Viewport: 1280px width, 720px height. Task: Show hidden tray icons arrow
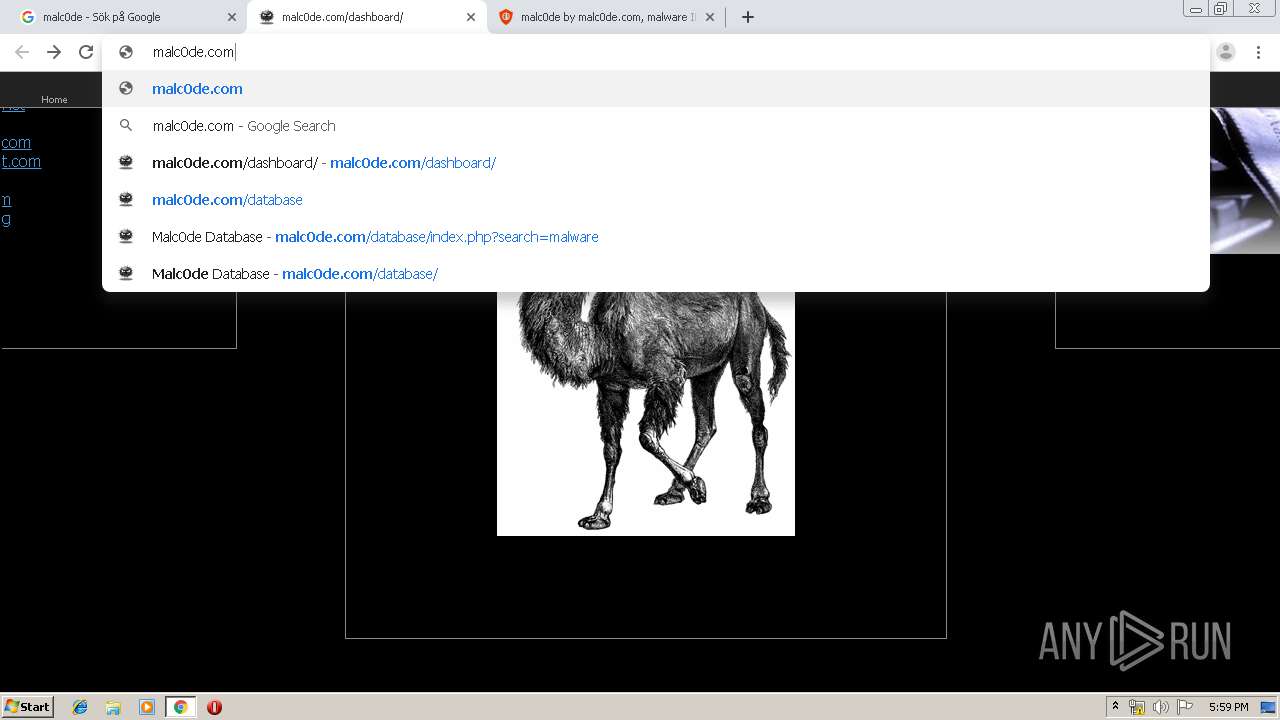coord(1115,707)
